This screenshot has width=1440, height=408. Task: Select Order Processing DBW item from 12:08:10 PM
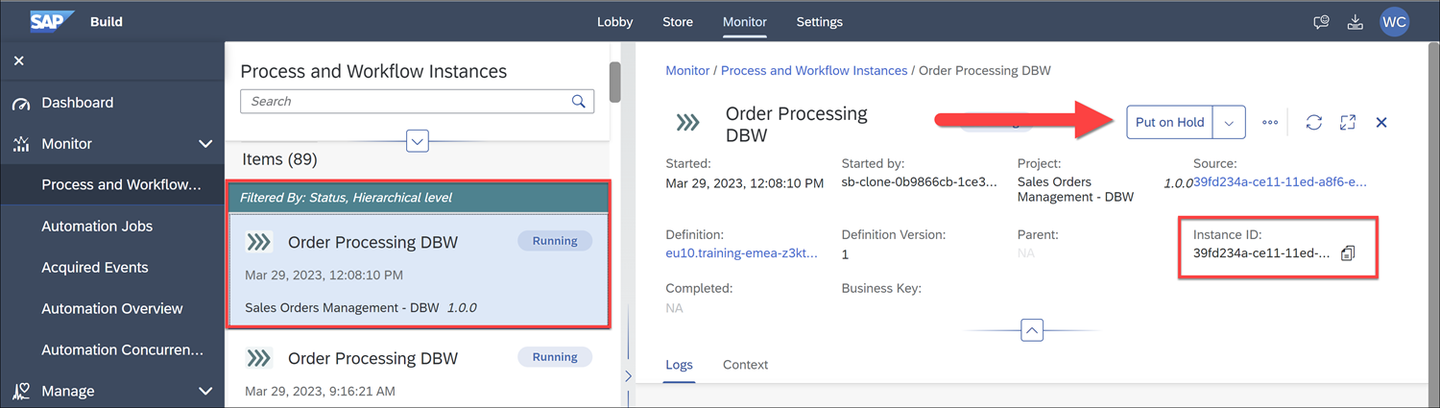(x=418, y=270)
